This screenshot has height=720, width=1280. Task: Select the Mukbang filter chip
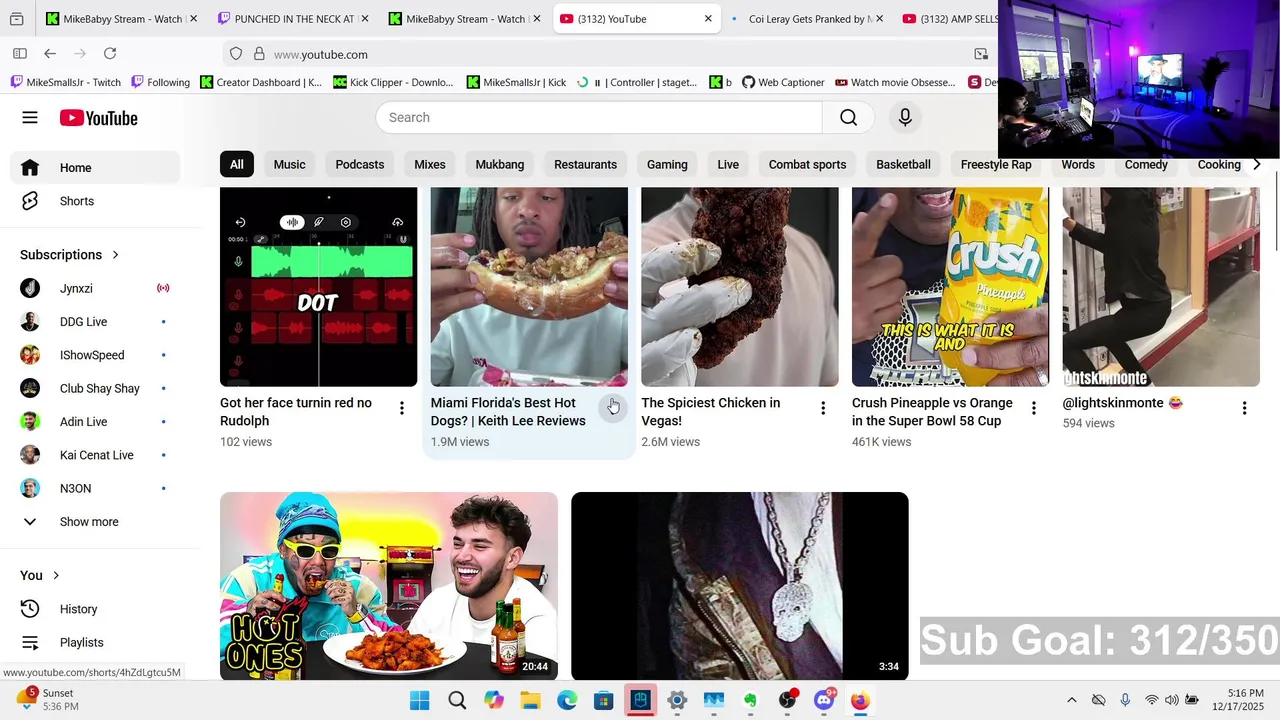pyautogui.click(x=500, y=164)
